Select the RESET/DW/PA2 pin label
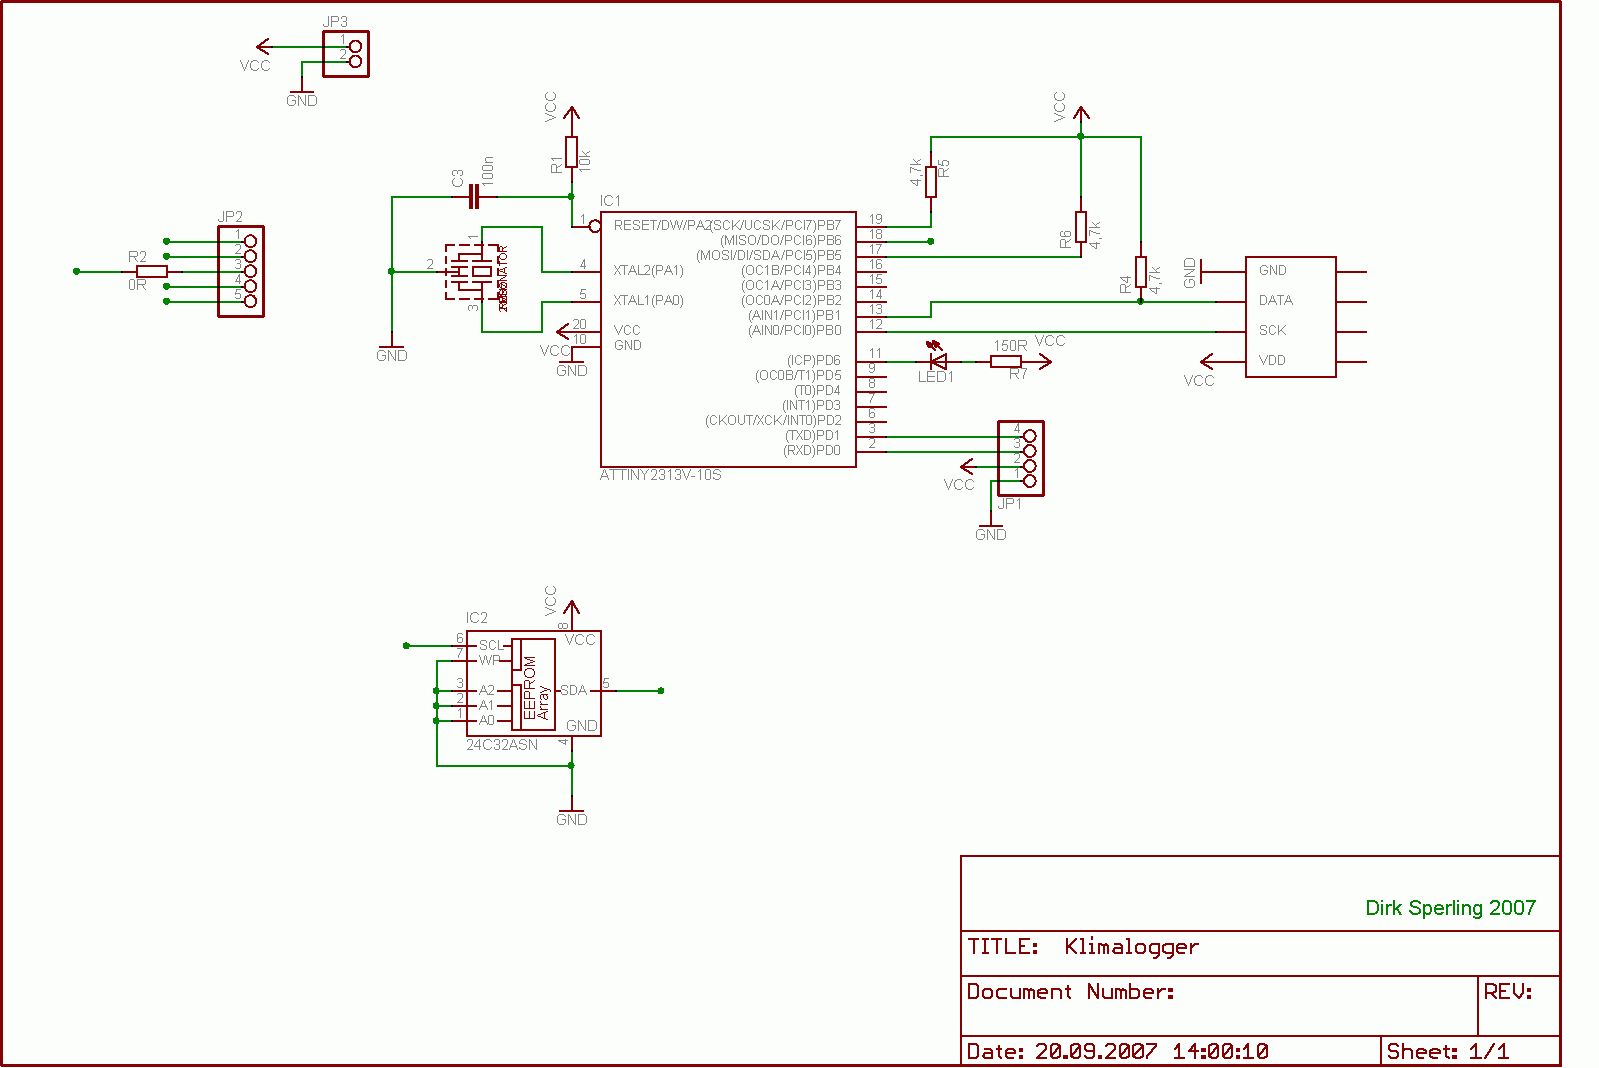Viewport: 1599px width, 1068px height. coord(661,225)
